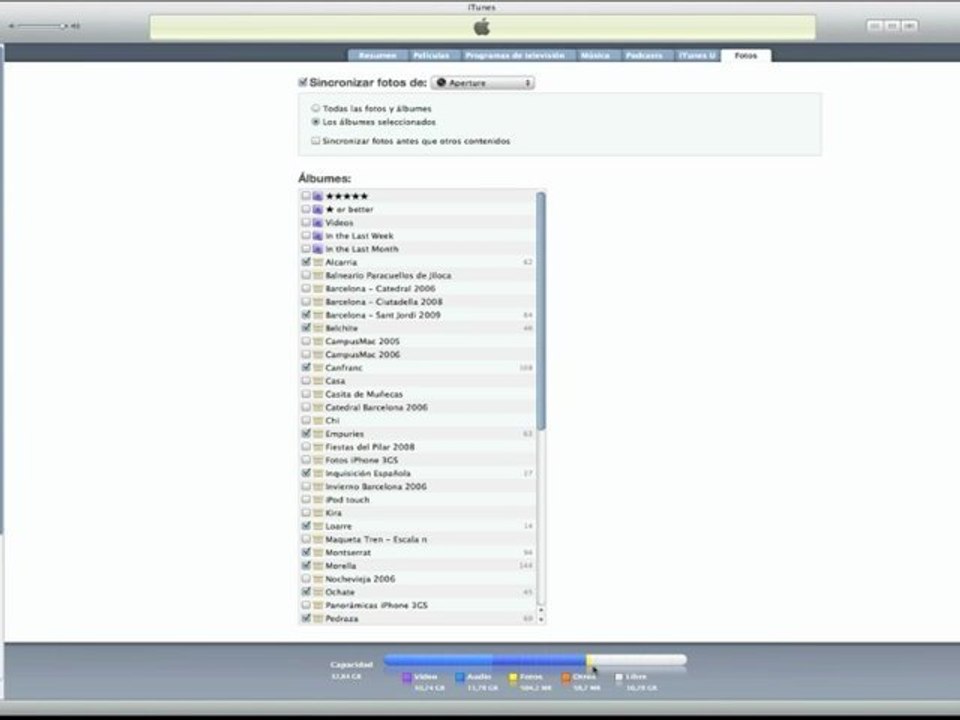
Task: Open the Aperture source dropdown
Action: [x=482, y=83]
